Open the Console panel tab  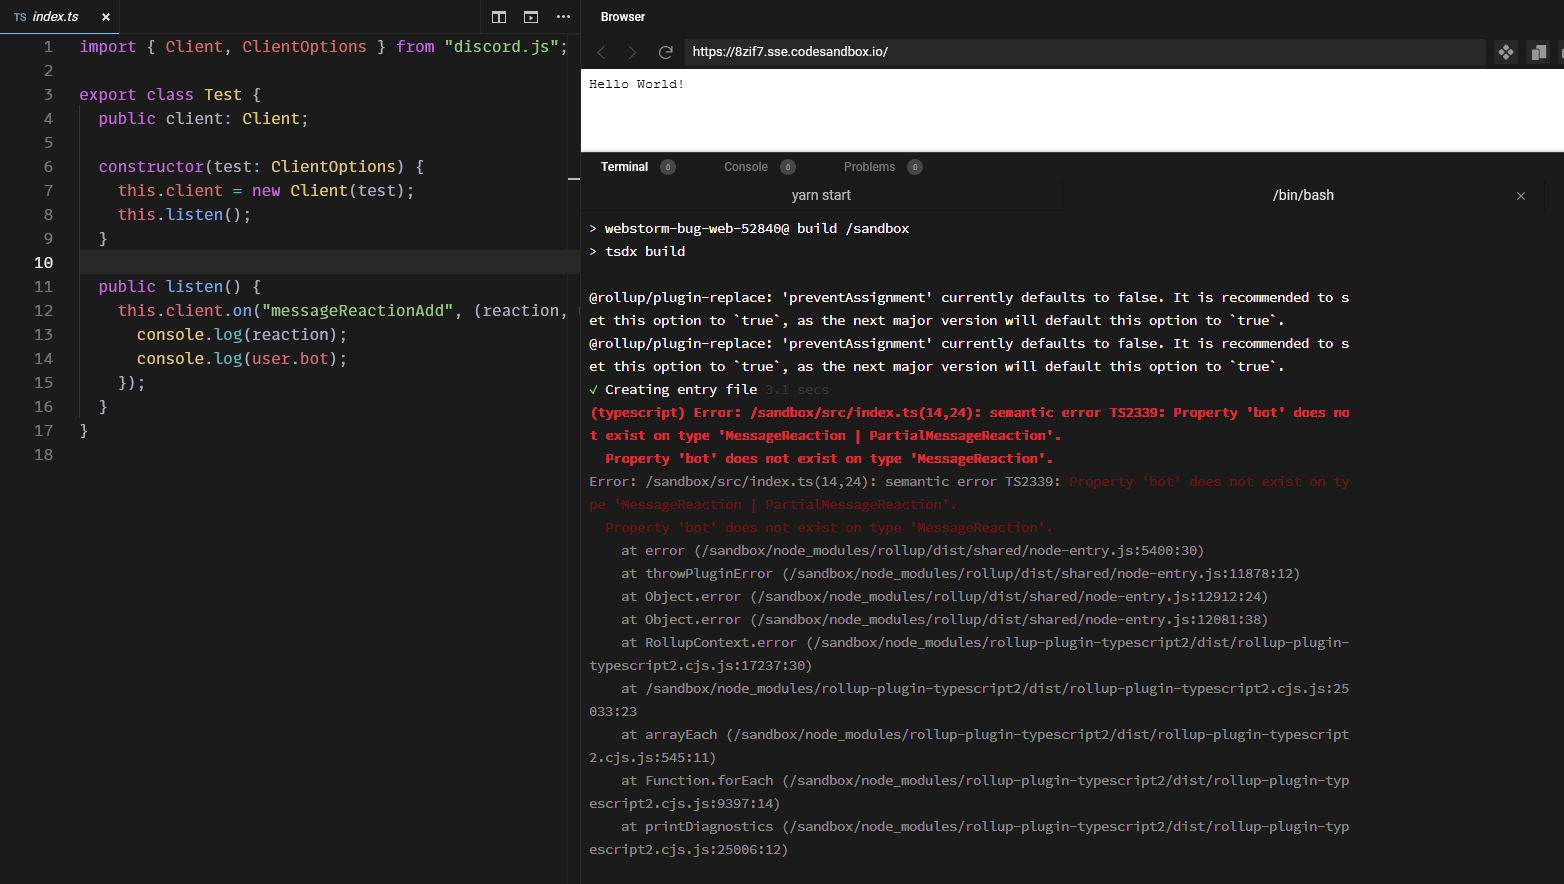[746, 167]
